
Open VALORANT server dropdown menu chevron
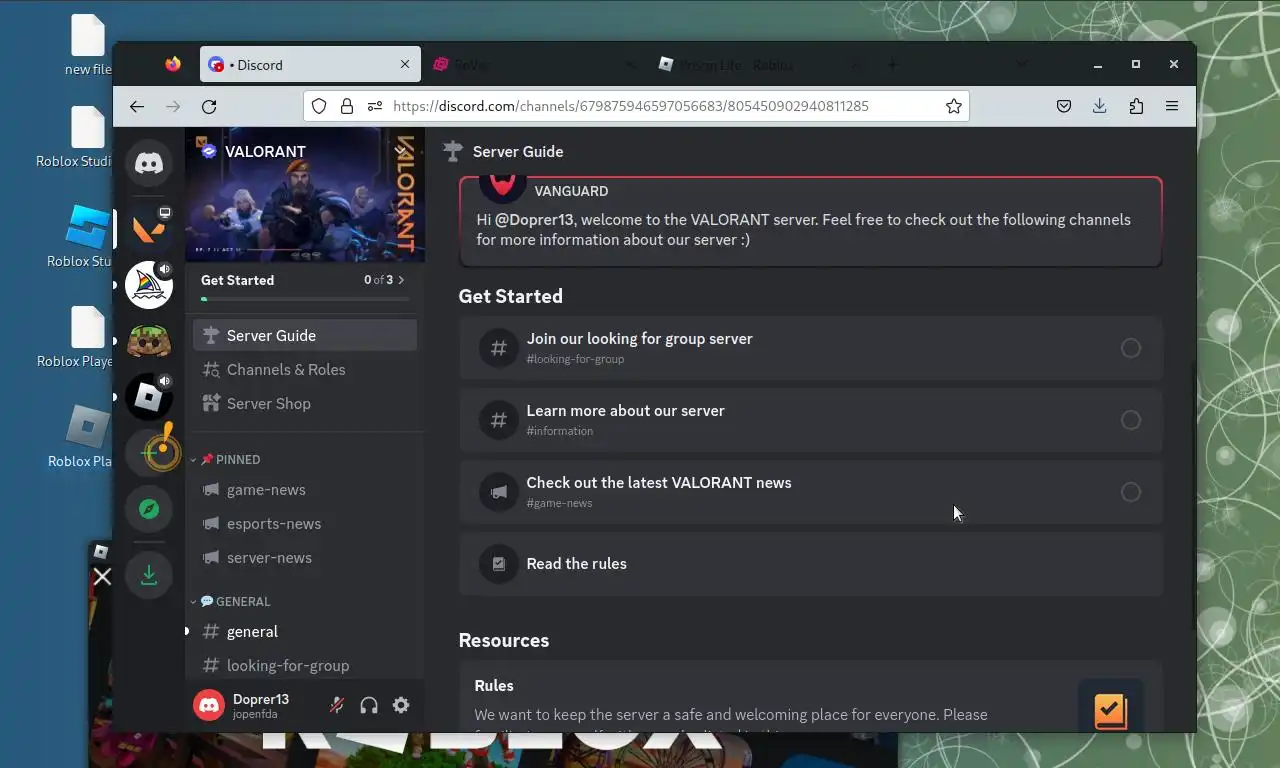[401, 151]
